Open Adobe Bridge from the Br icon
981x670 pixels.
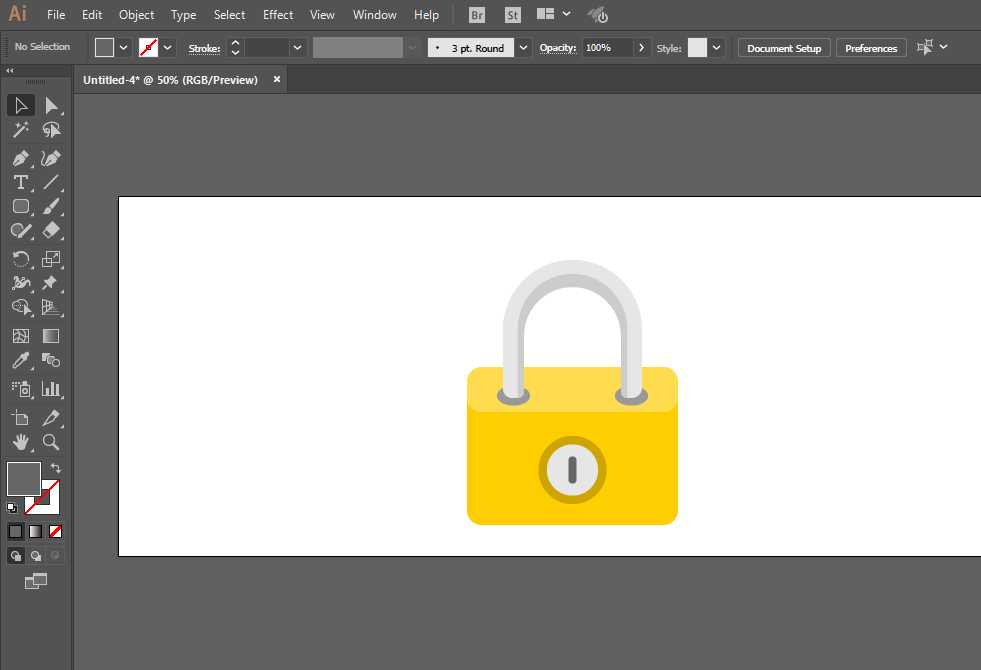pyautogui.click(x=477, y=15)
